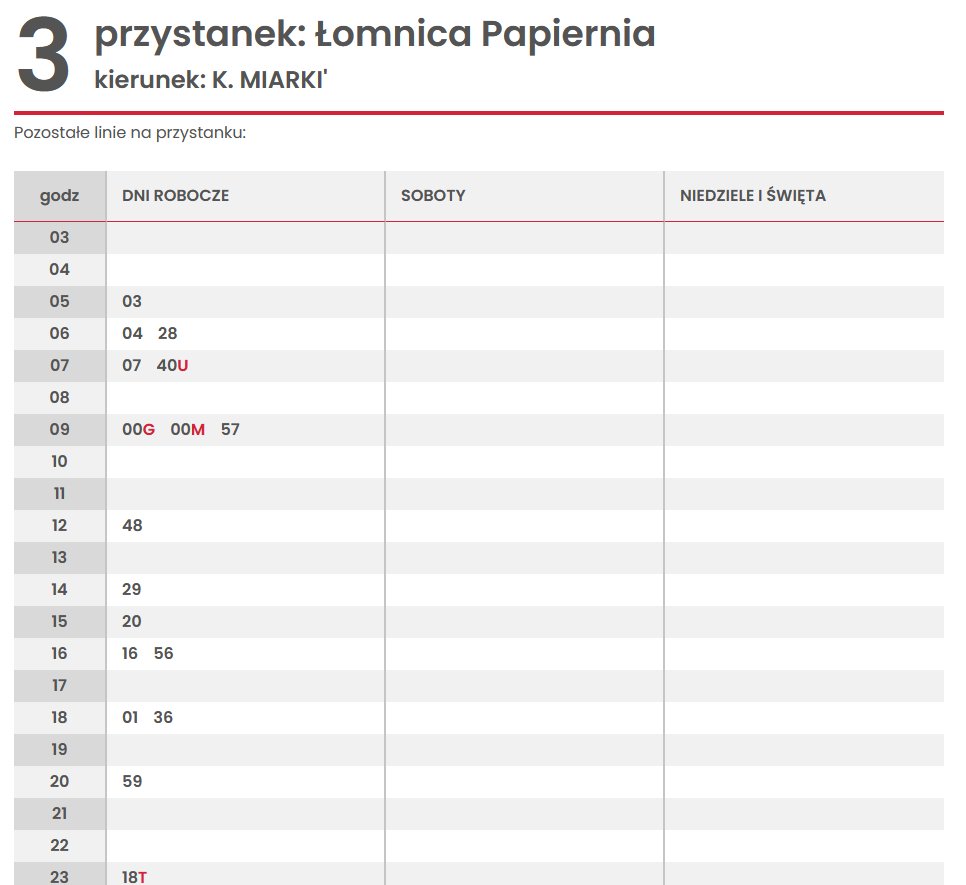Open the 12:48 departure time

[x=132, y=525]
